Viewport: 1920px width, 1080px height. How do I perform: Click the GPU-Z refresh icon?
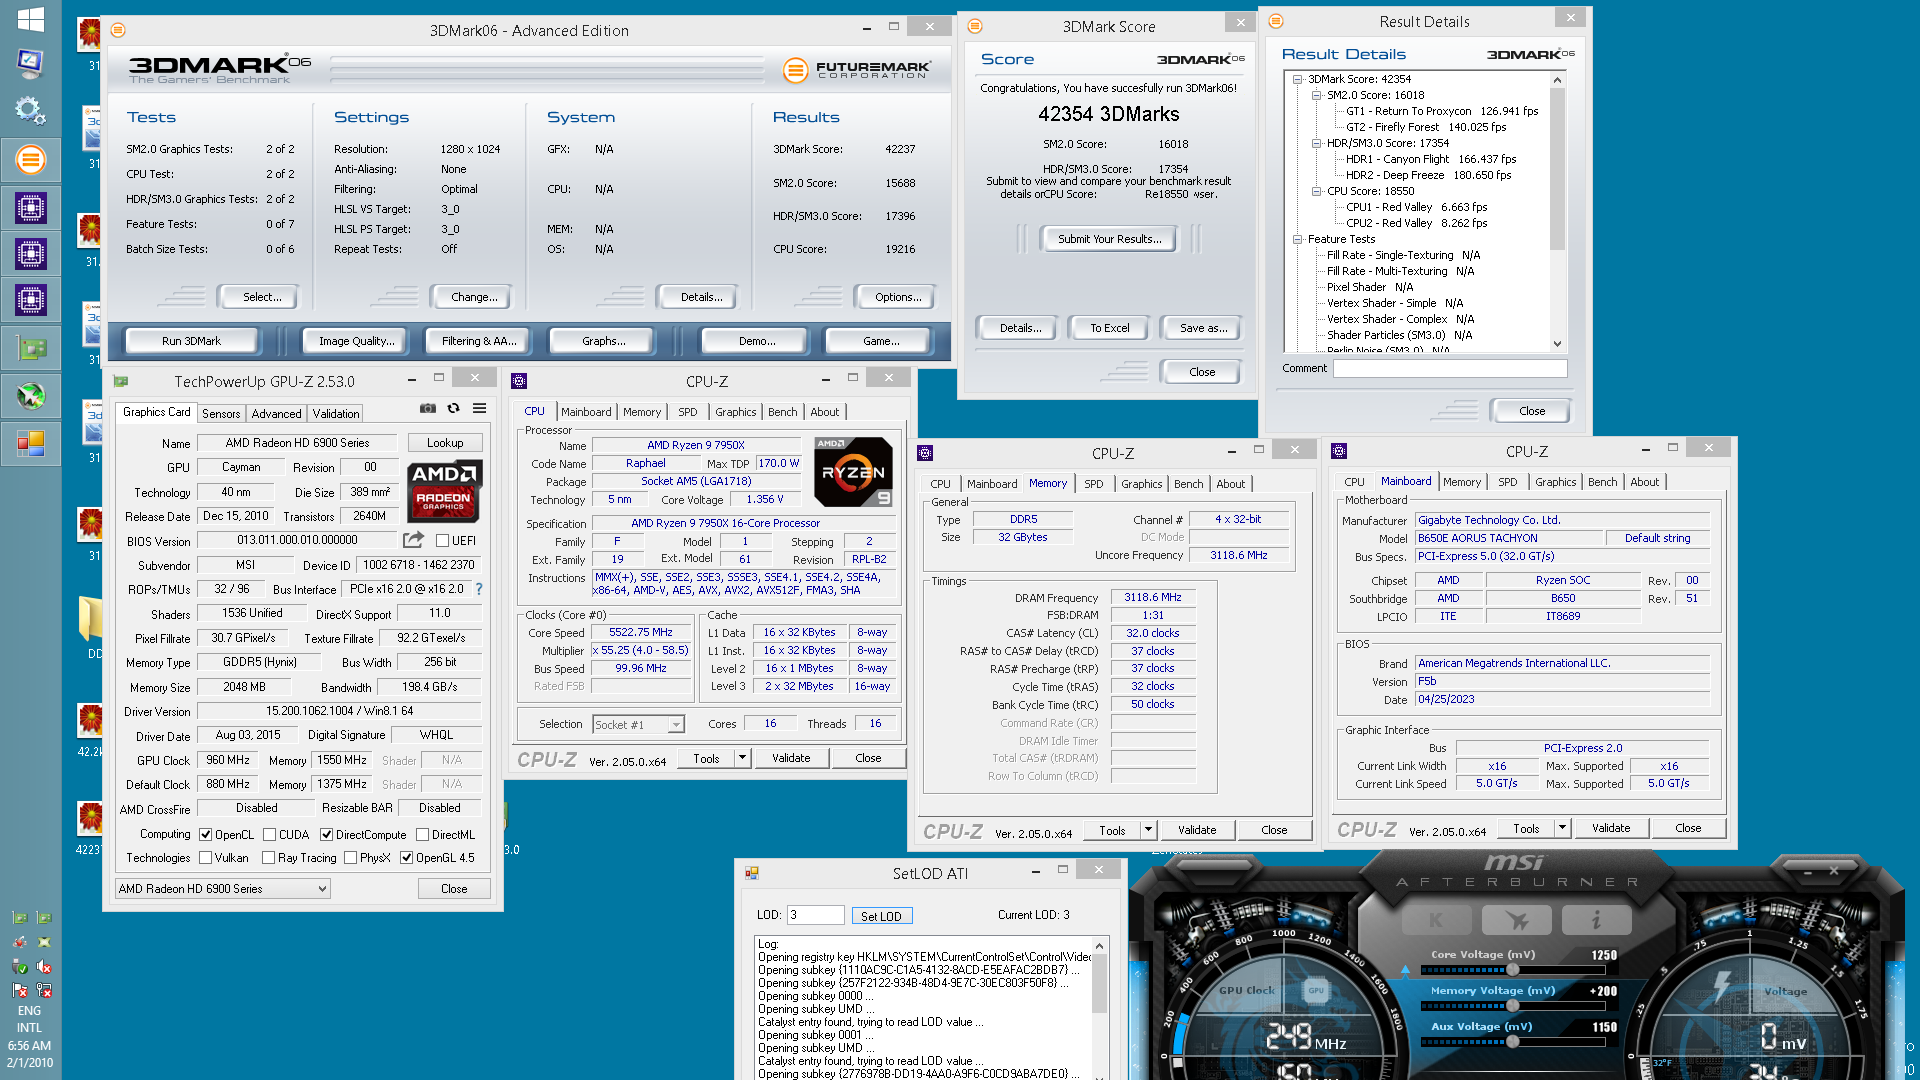tap(453, 408)
